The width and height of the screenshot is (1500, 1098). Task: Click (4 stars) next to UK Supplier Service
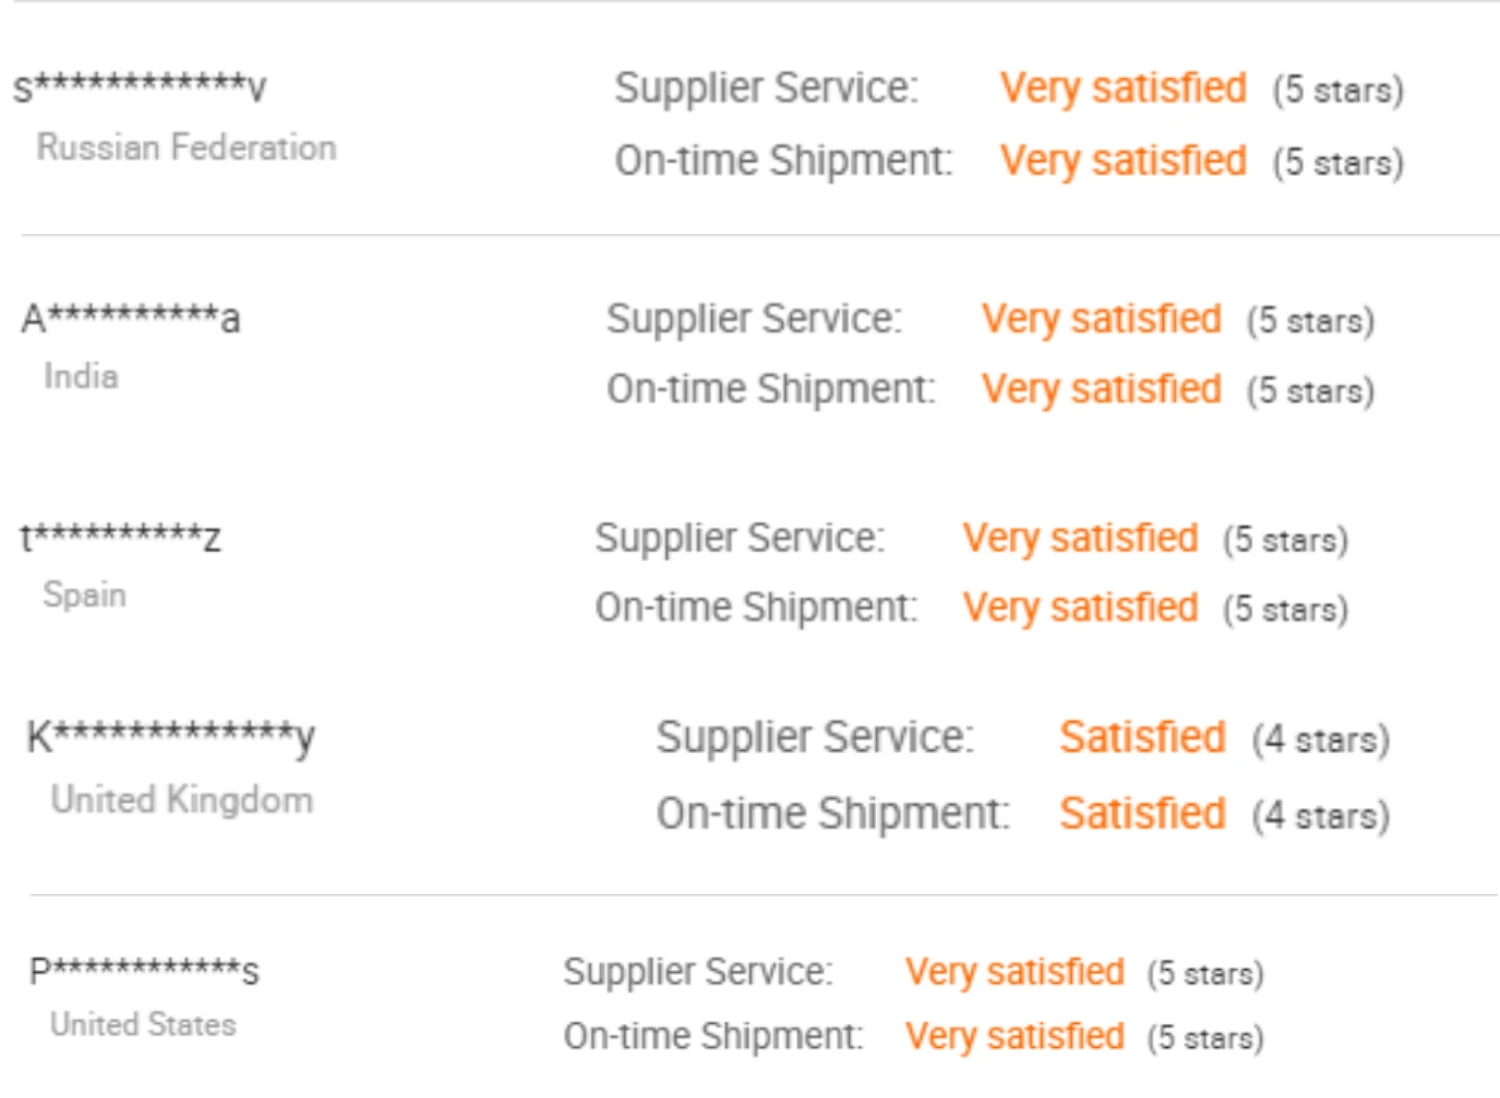1320,740
